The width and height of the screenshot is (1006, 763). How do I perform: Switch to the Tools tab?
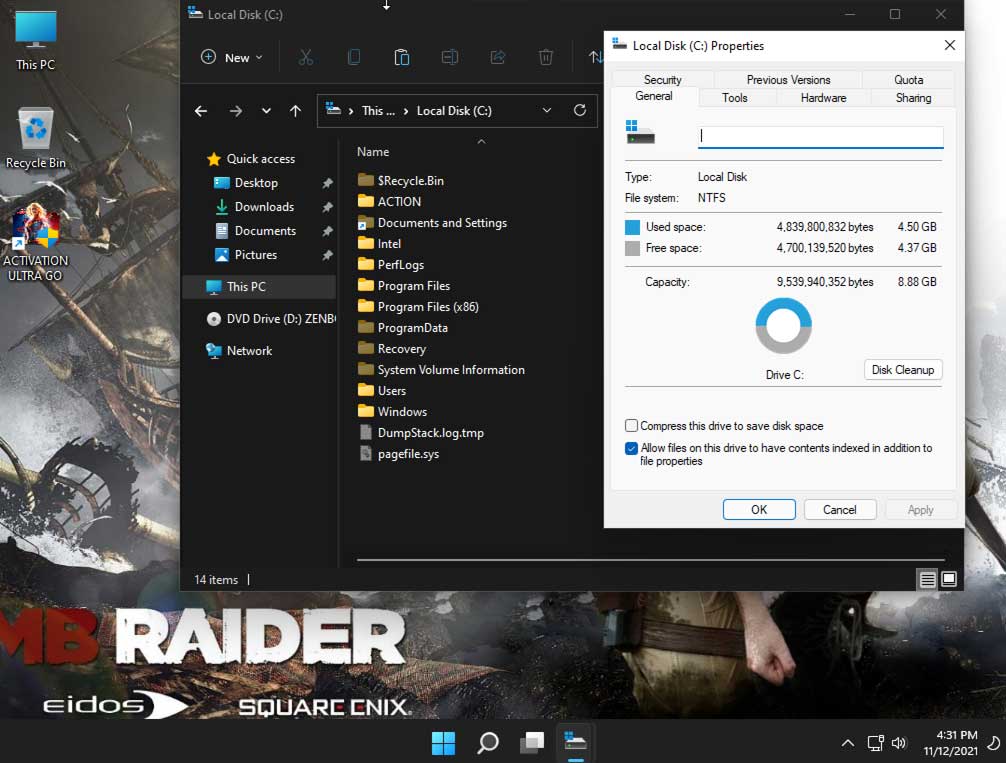(735, 98)
